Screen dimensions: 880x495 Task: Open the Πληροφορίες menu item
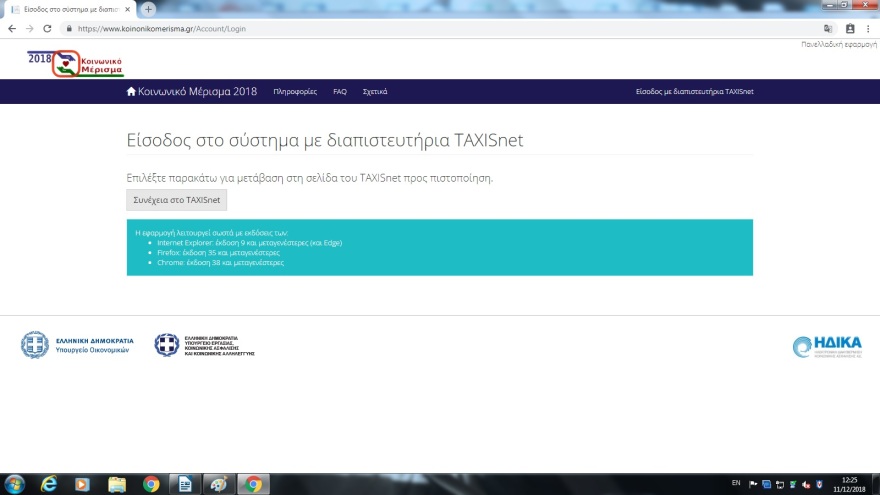[295, 92]
